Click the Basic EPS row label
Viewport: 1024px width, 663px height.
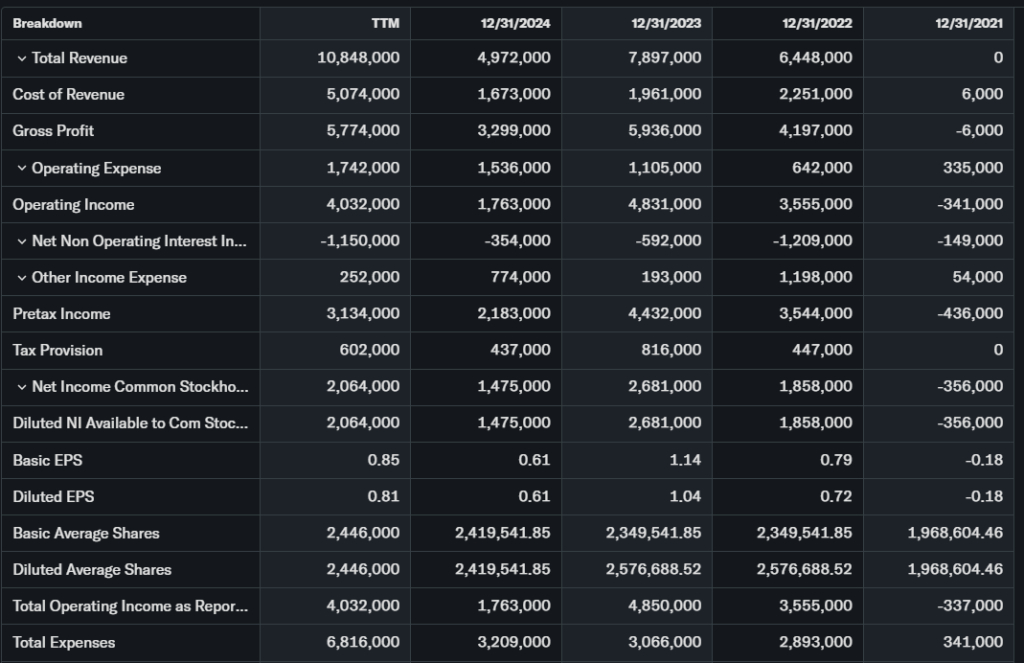click(47, 460)
